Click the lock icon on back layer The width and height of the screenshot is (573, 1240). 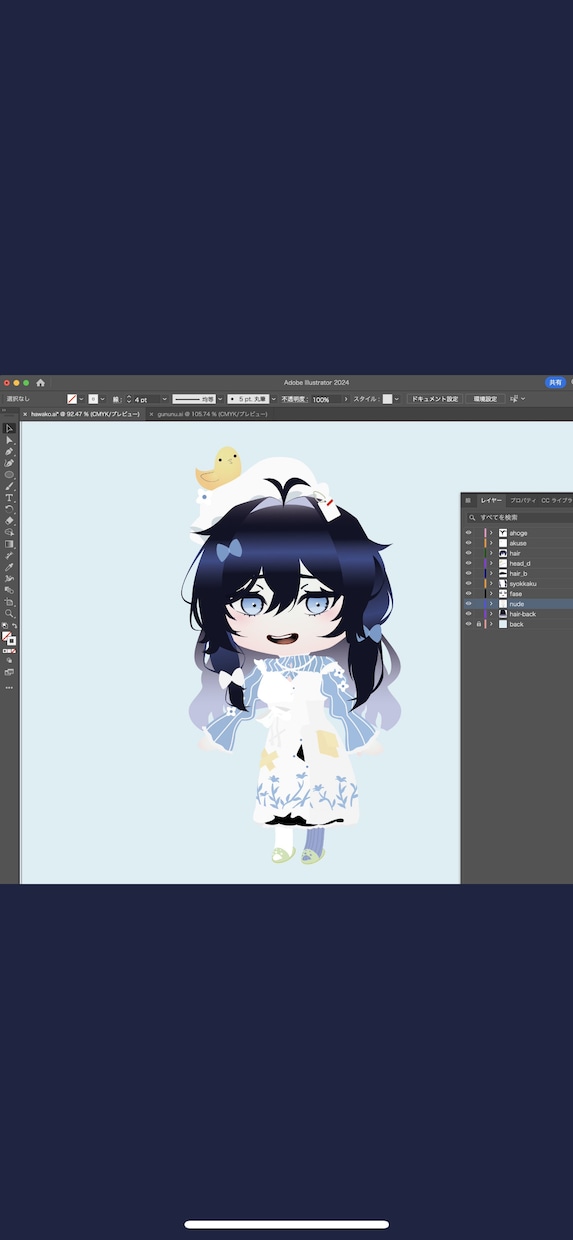[479, 624]
